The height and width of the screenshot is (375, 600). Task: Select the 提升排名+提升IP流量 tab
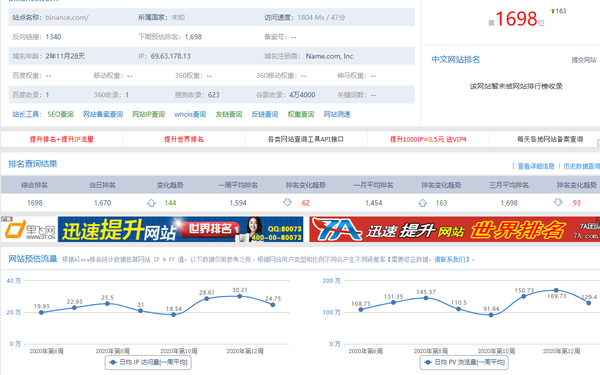[x=62, y=139]
